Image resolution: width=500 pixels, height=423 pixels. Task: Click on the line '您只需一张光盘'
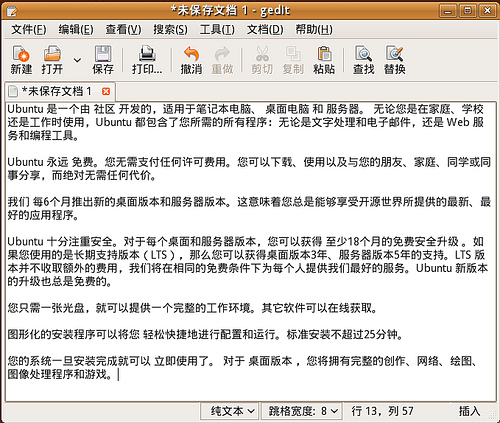point(192,308)
